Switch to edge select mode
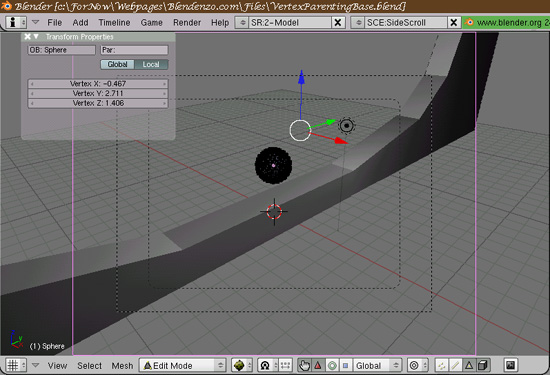The width and height of the screenshot is (550, 375). [x=455, y=366]
